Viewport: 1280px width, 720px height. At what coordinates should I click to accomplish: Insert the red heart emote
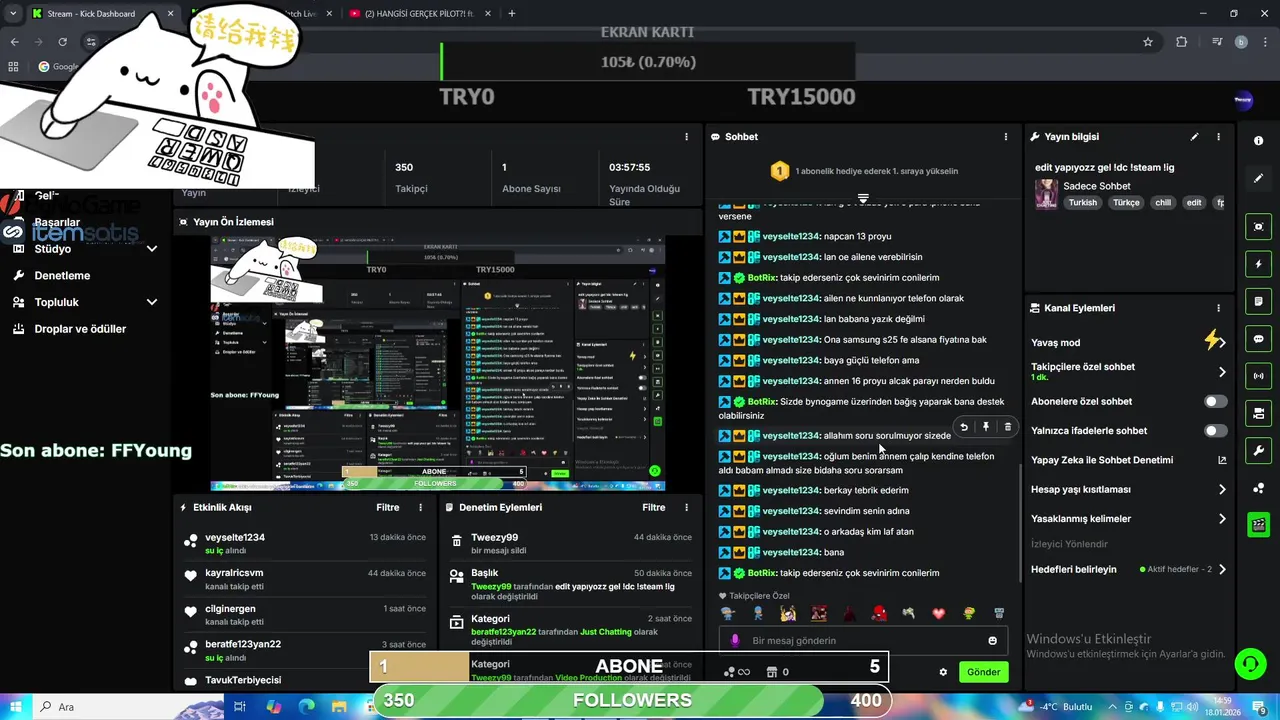tap(938, 613)
